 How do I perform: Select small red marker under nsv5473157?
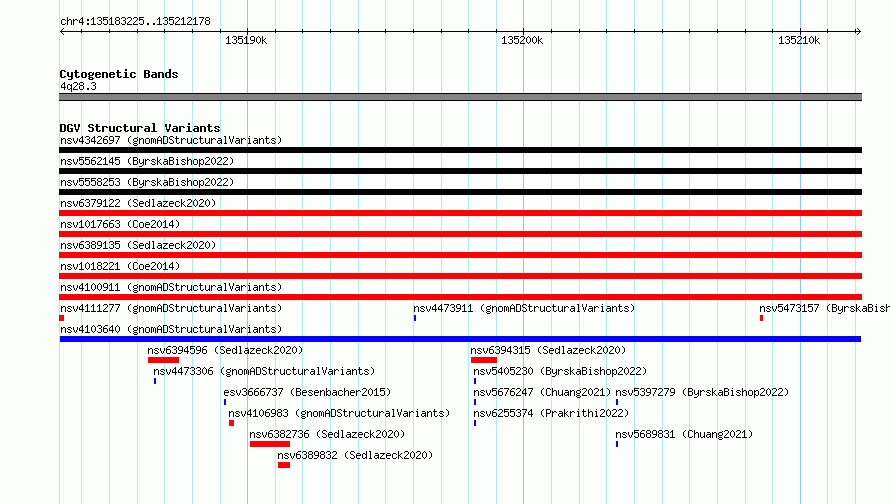(761, 318)
